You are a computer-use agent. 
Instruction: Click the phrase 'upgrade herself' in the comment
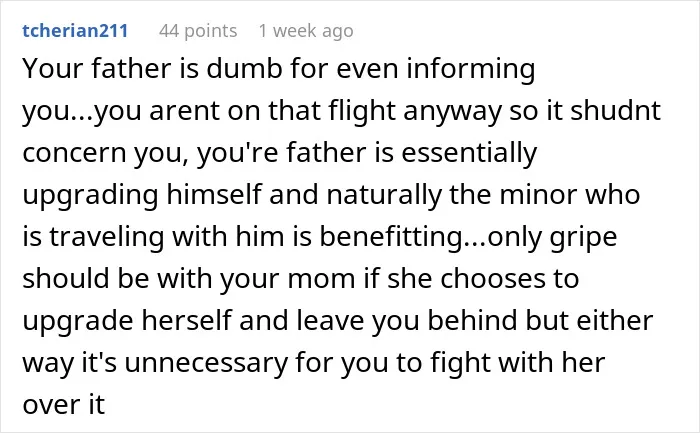pyautogui.click(x=127, y=321)
